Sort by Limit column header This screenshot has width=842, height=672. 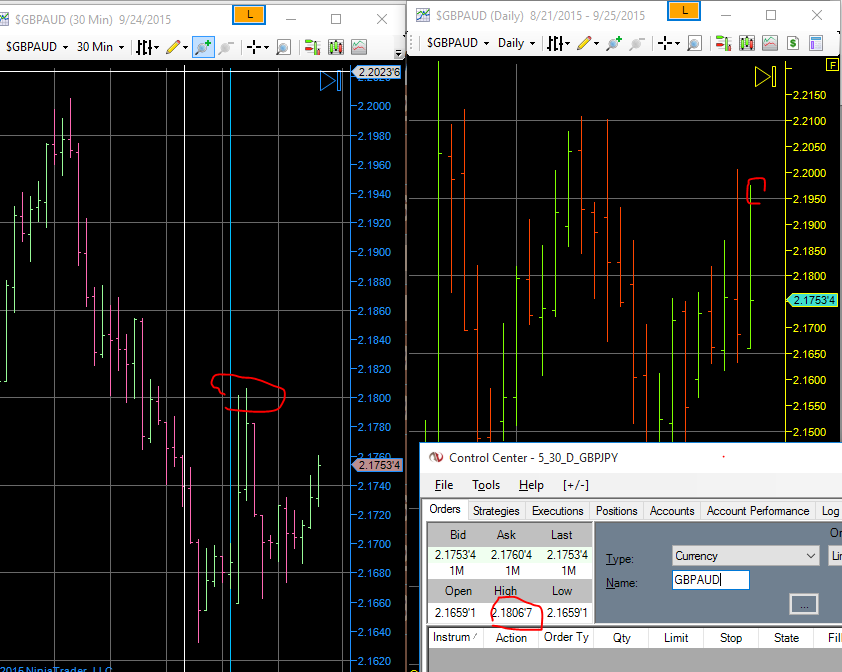676,638
